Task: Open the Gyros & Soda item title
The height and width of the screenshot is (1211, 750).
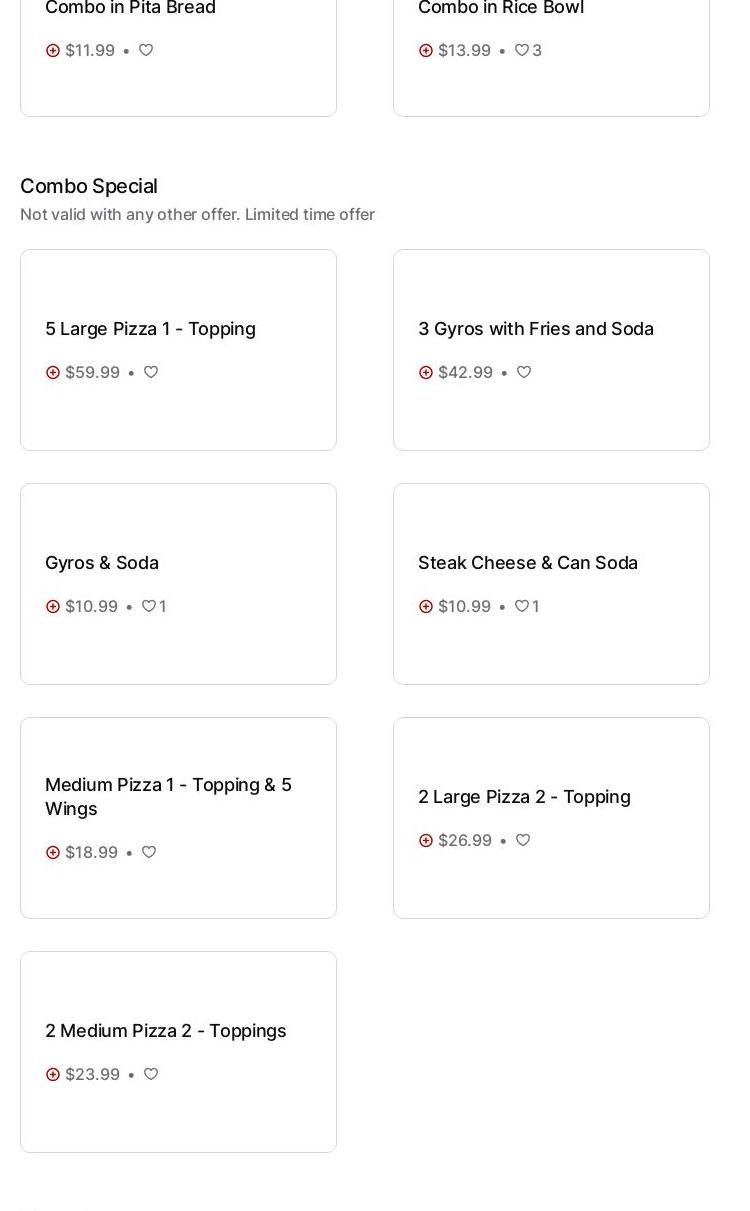Action: click(102, 563)
